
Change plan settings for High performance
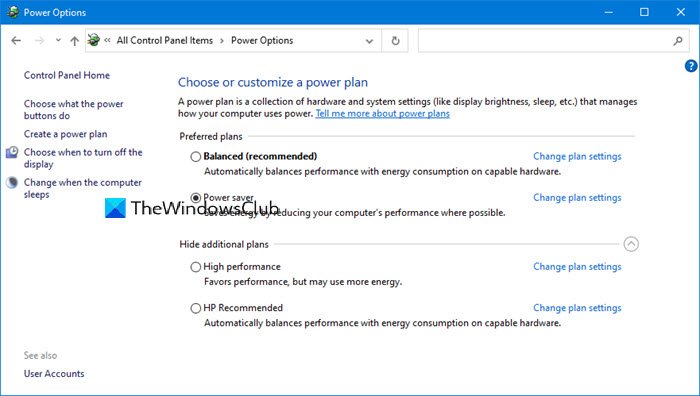577,267
